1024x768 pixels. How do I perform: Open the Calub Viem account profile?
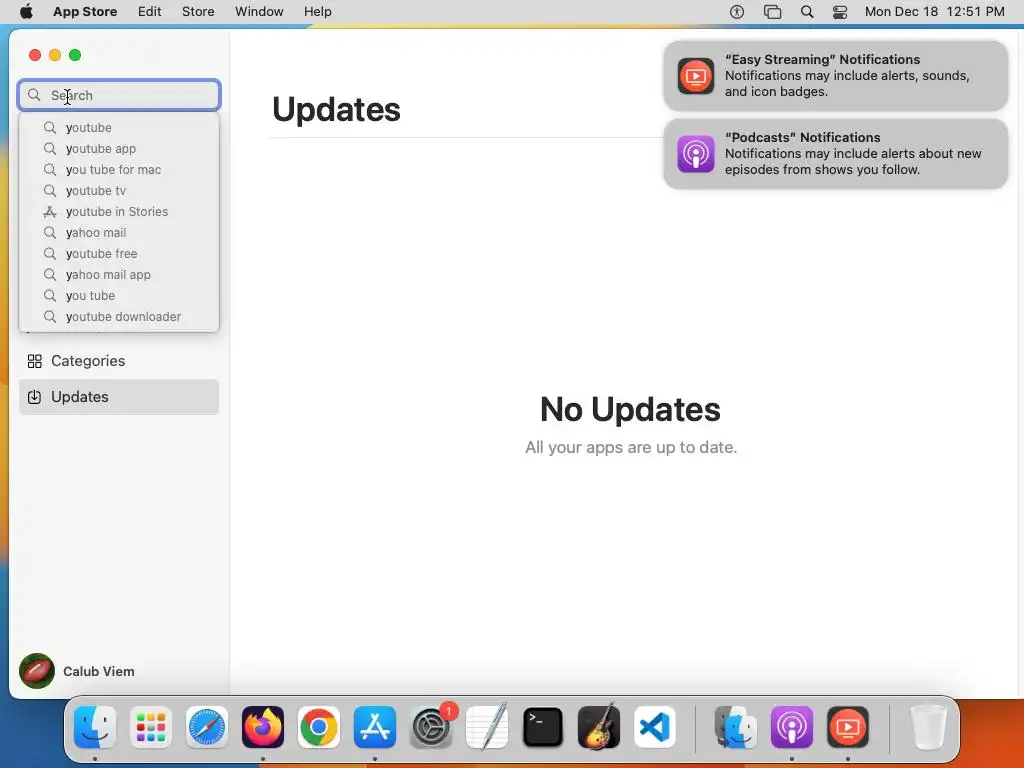coord(77,671)
